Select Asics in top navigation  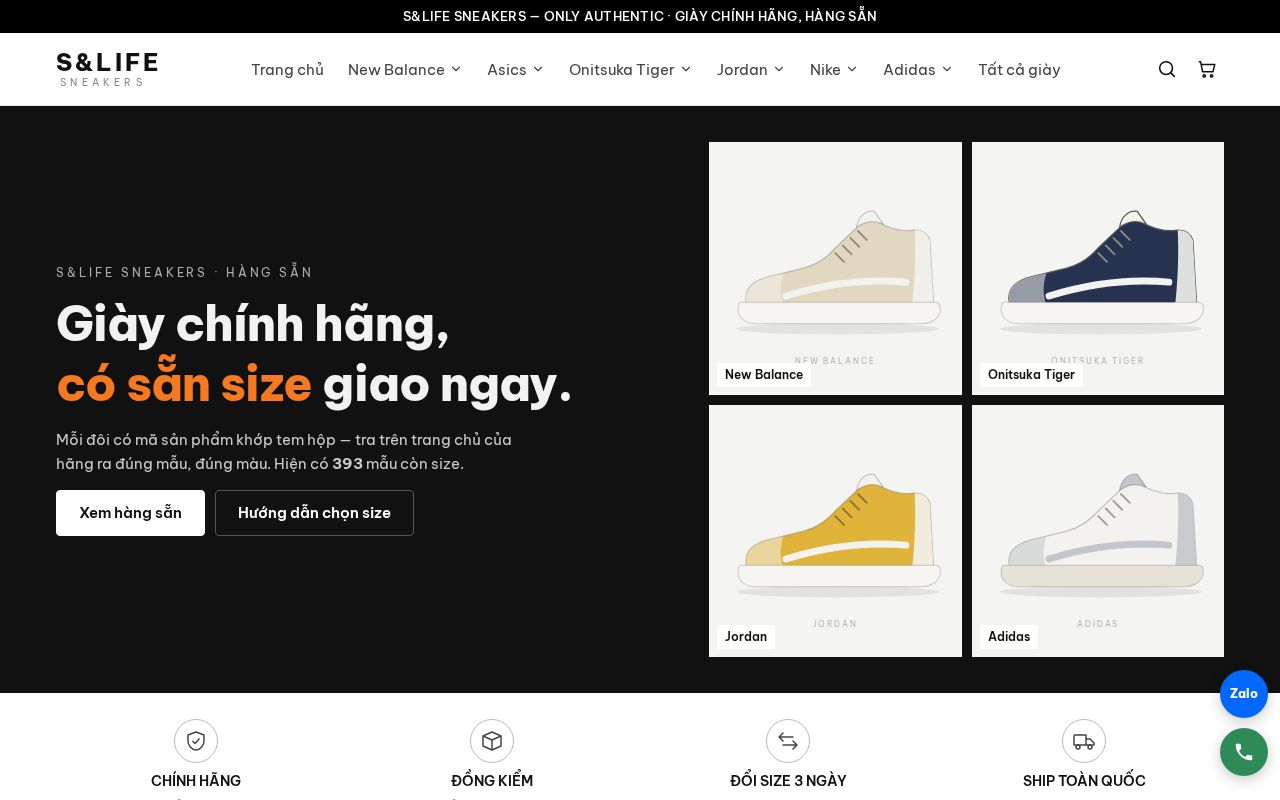click(x=507, y=69)
